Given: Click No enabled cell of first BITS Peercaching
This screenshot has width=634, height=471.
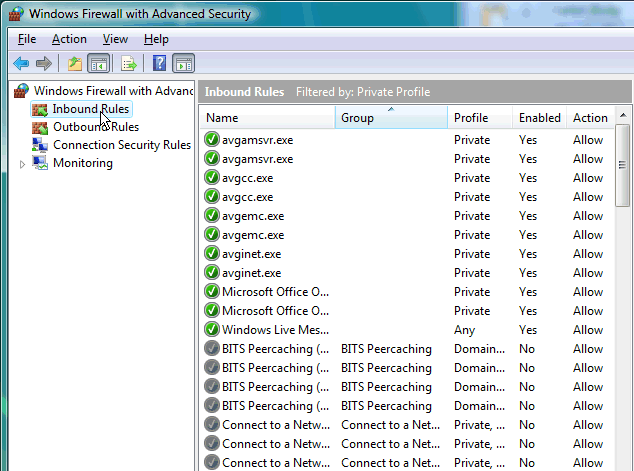Looking at the screenshot, I should (527, 349).
